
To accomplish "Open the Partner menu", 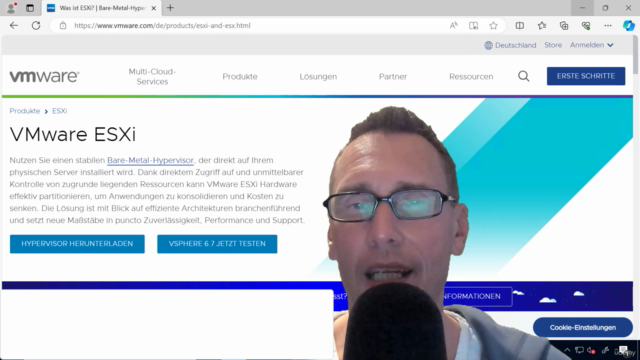I will [393, 76].
